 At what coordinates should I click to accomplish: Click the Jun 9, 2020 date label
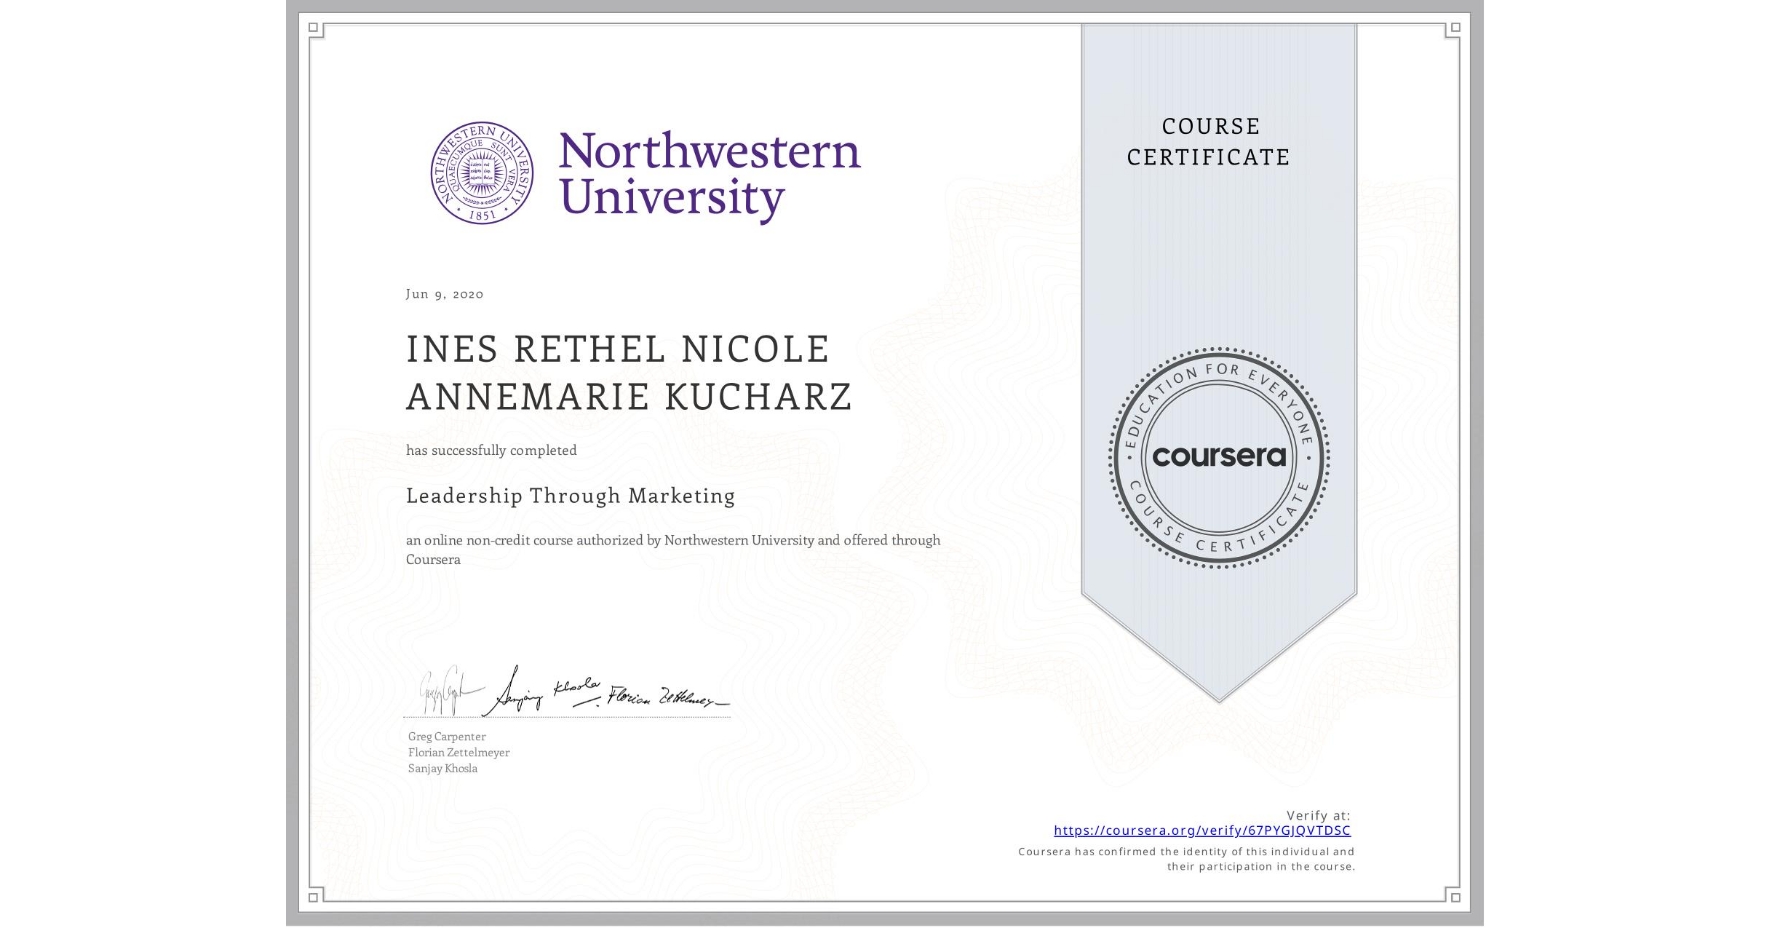coord(443,293)
